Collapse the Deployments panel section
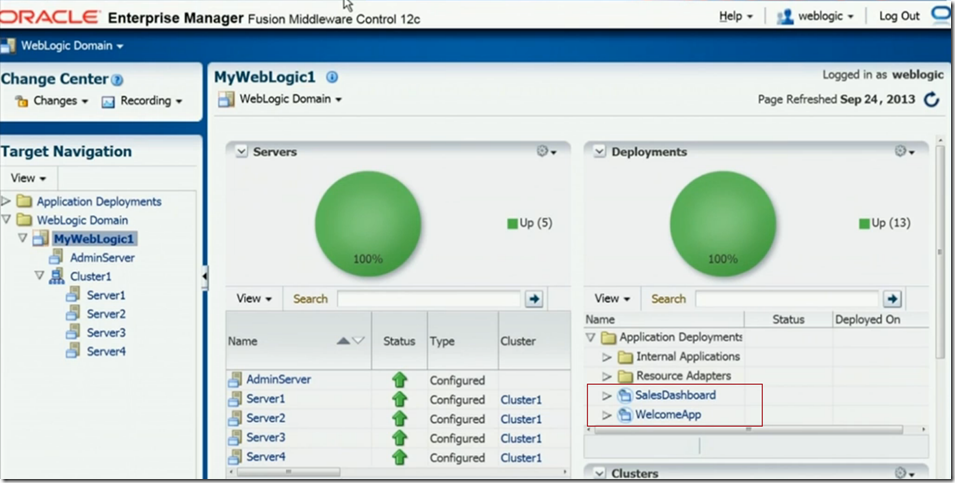Viewport: 955px width, 483px height. pos(599,151)
